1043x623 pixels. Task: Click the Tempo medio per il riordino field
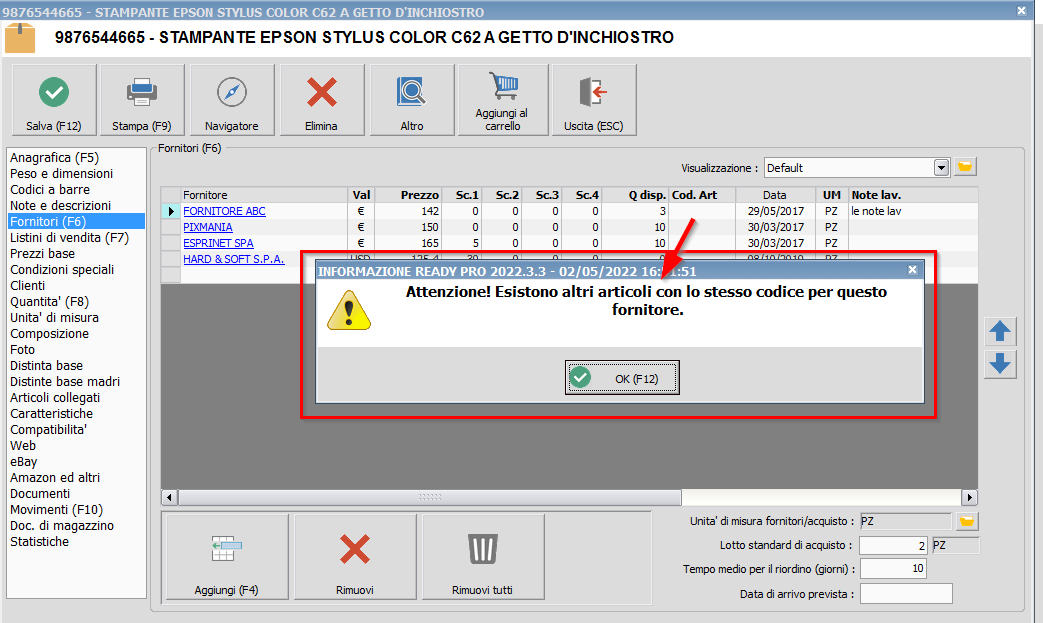(893, 568)
